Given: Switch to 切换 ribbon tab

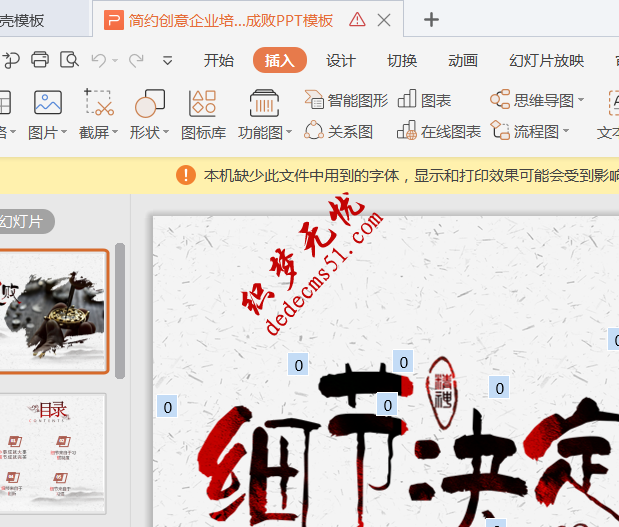Looking at the screenshot, I should coord(402,60).
